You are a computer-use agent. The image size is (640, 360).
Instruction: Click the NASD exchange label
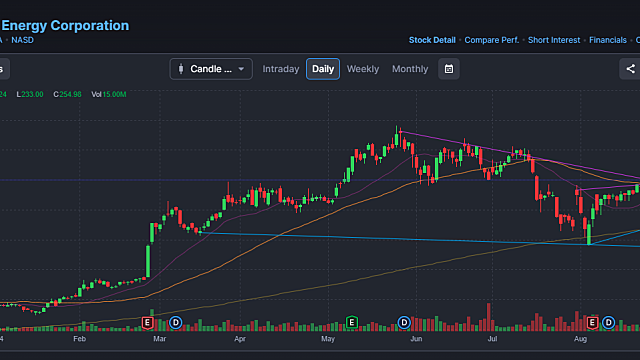[x=22, y=40]
